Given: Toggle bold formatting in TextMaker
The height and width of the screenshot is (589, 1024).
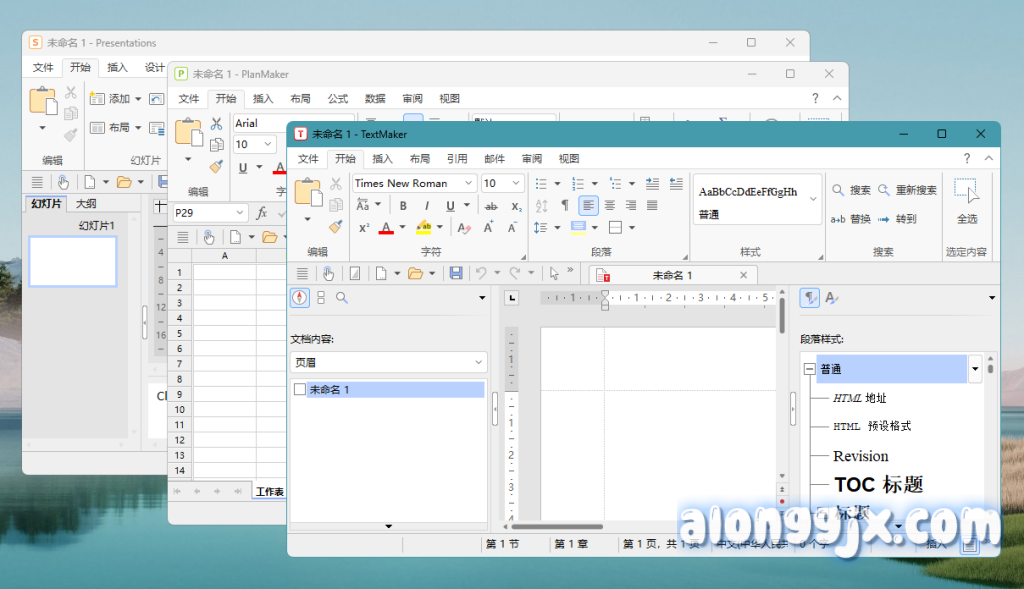Looking at the screenshot, I should click(402, 206).
